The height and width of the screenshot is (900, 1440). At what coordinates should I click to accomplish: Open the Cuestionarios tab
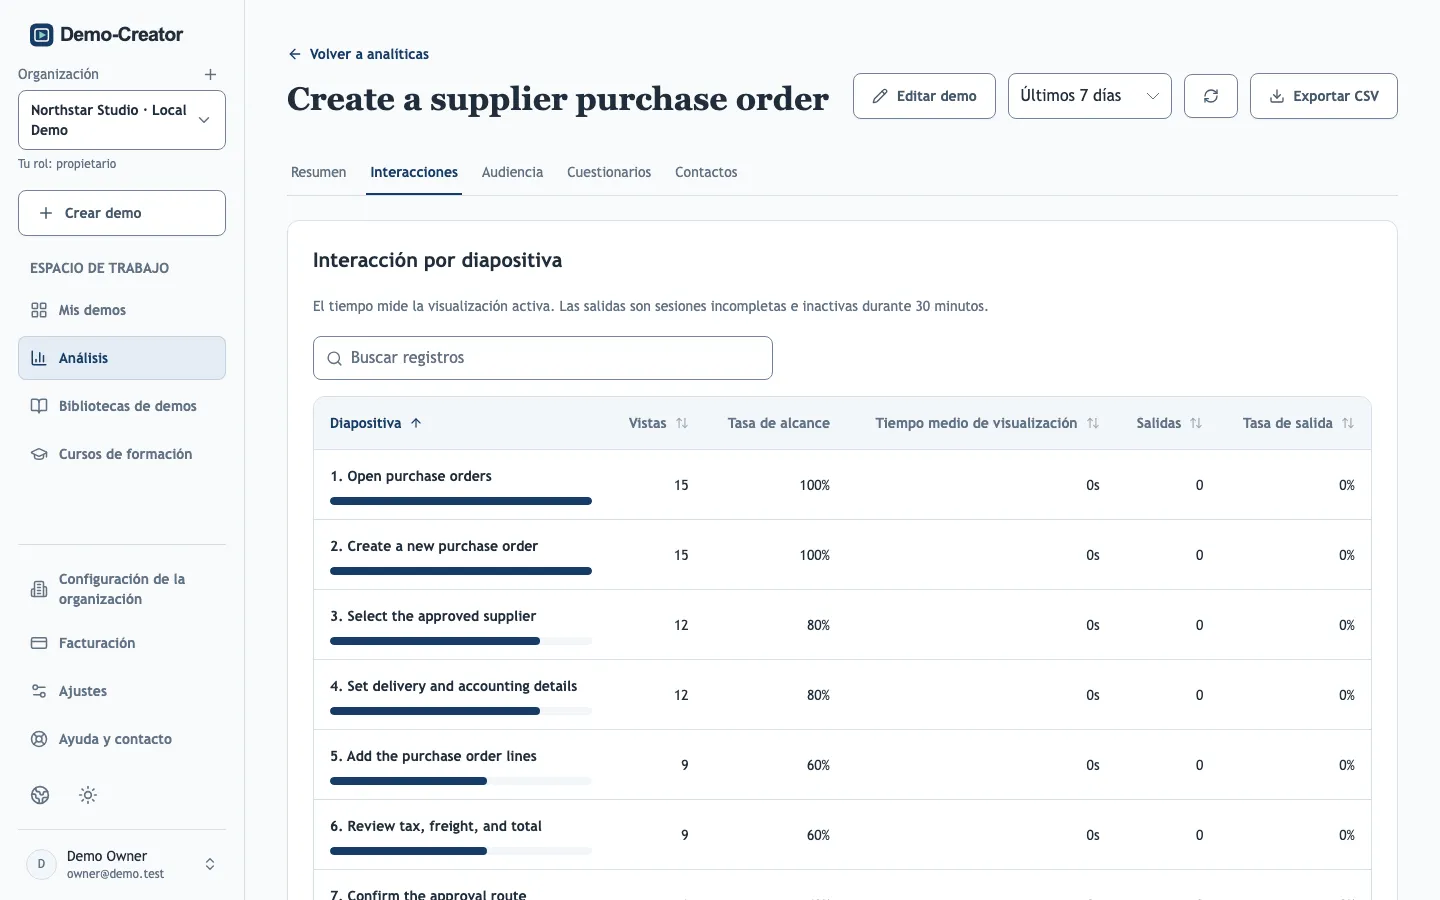pyautogui.click(x=609, y=172)
